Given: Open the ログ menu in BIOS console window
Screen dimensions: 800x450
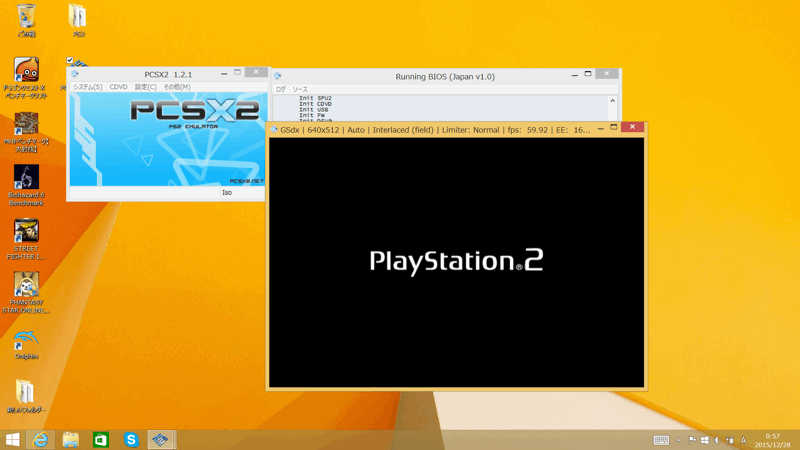Looking at the screenshot, I should [x=281, y=90].
